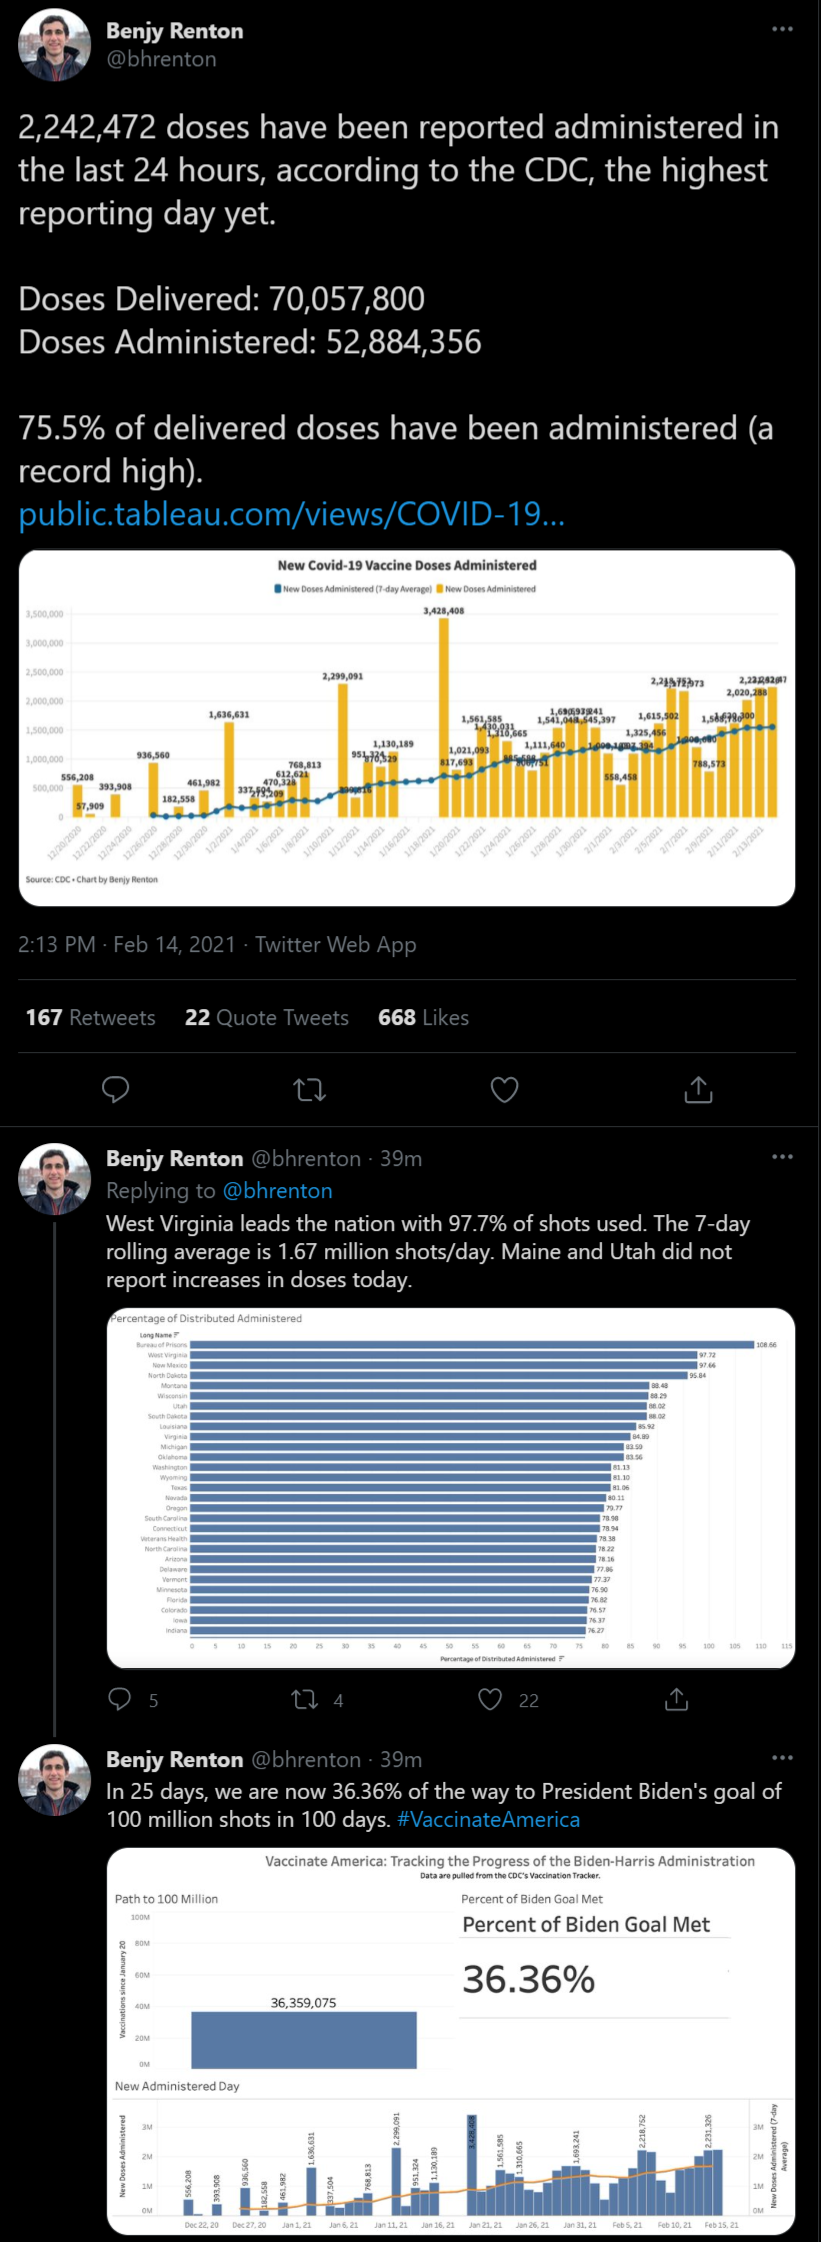Like the West Virginia reply tweet

pyautogui.click(x=490, y=1699)
